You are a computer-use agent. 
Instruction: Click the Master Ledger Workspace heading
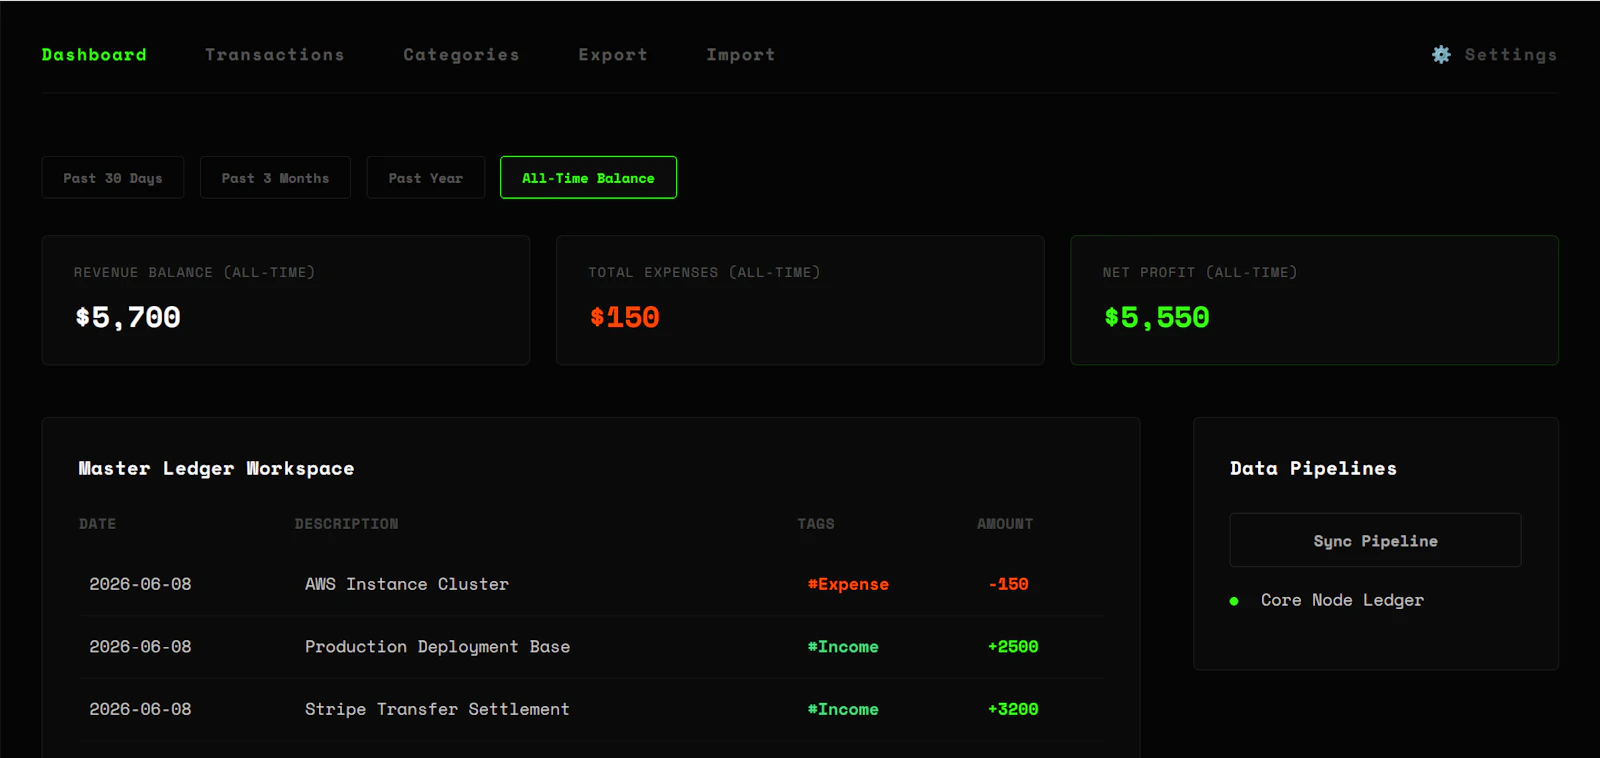(216, 468)
